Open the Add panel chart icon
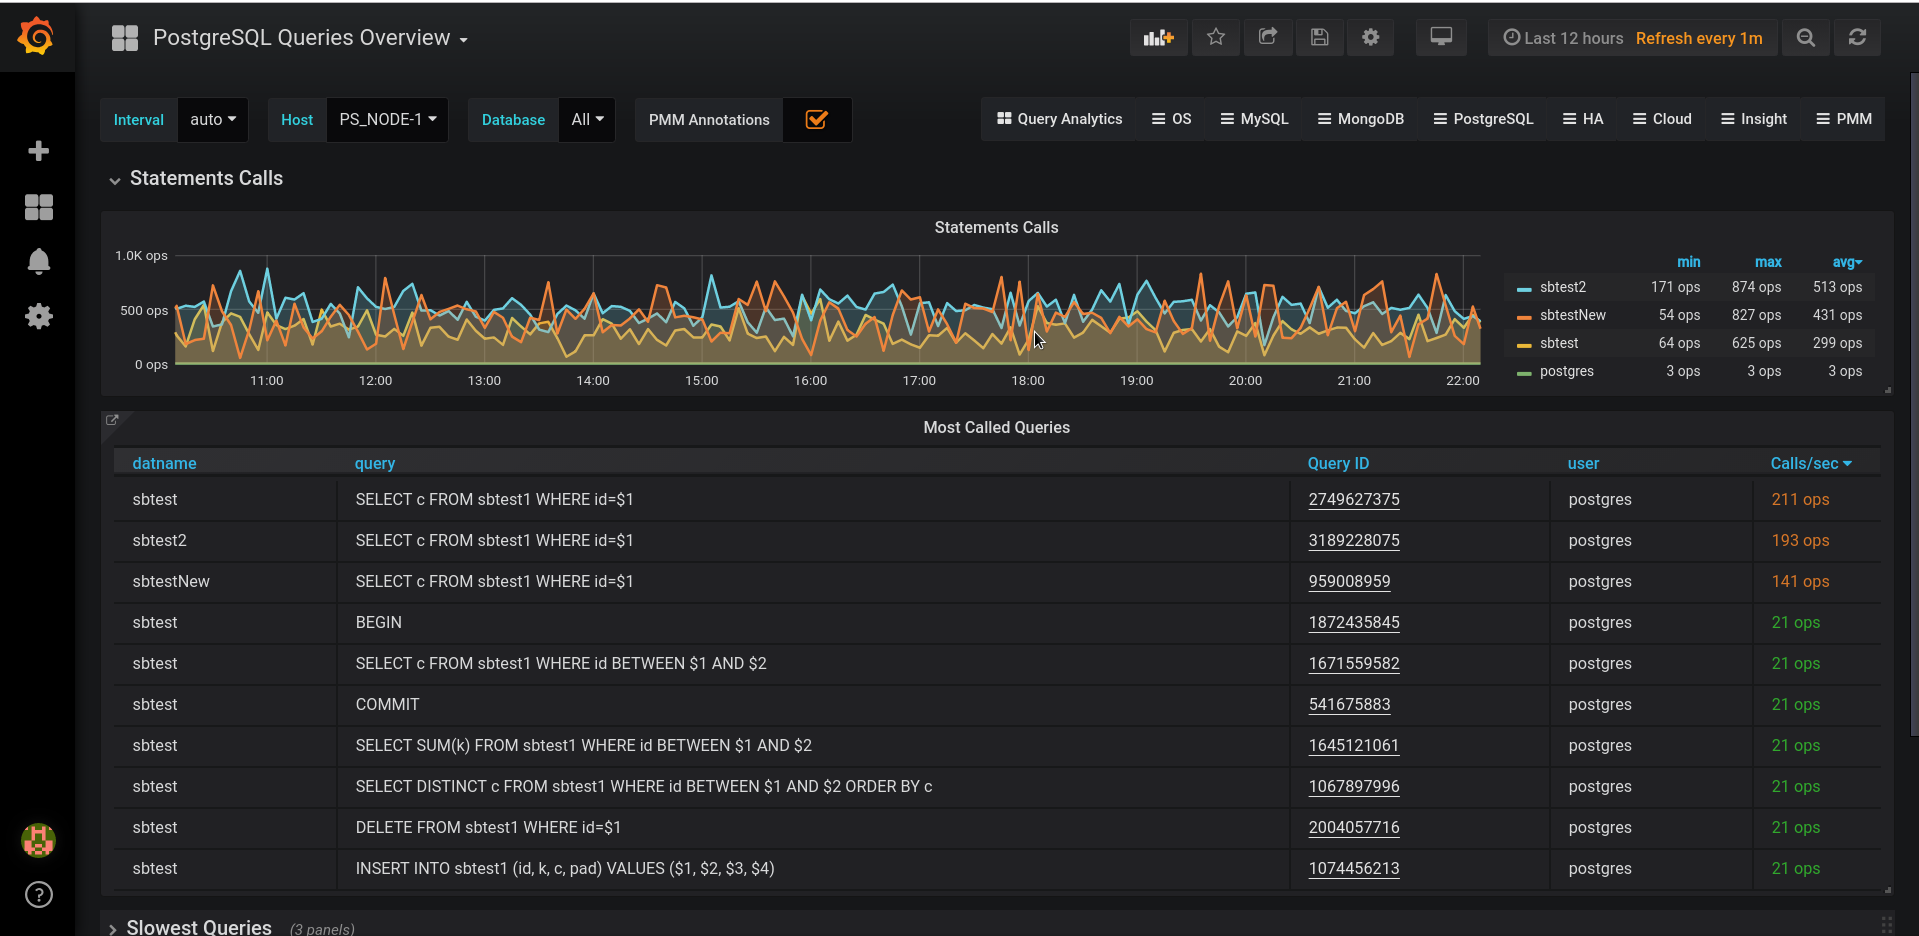 pos(1158,37)
